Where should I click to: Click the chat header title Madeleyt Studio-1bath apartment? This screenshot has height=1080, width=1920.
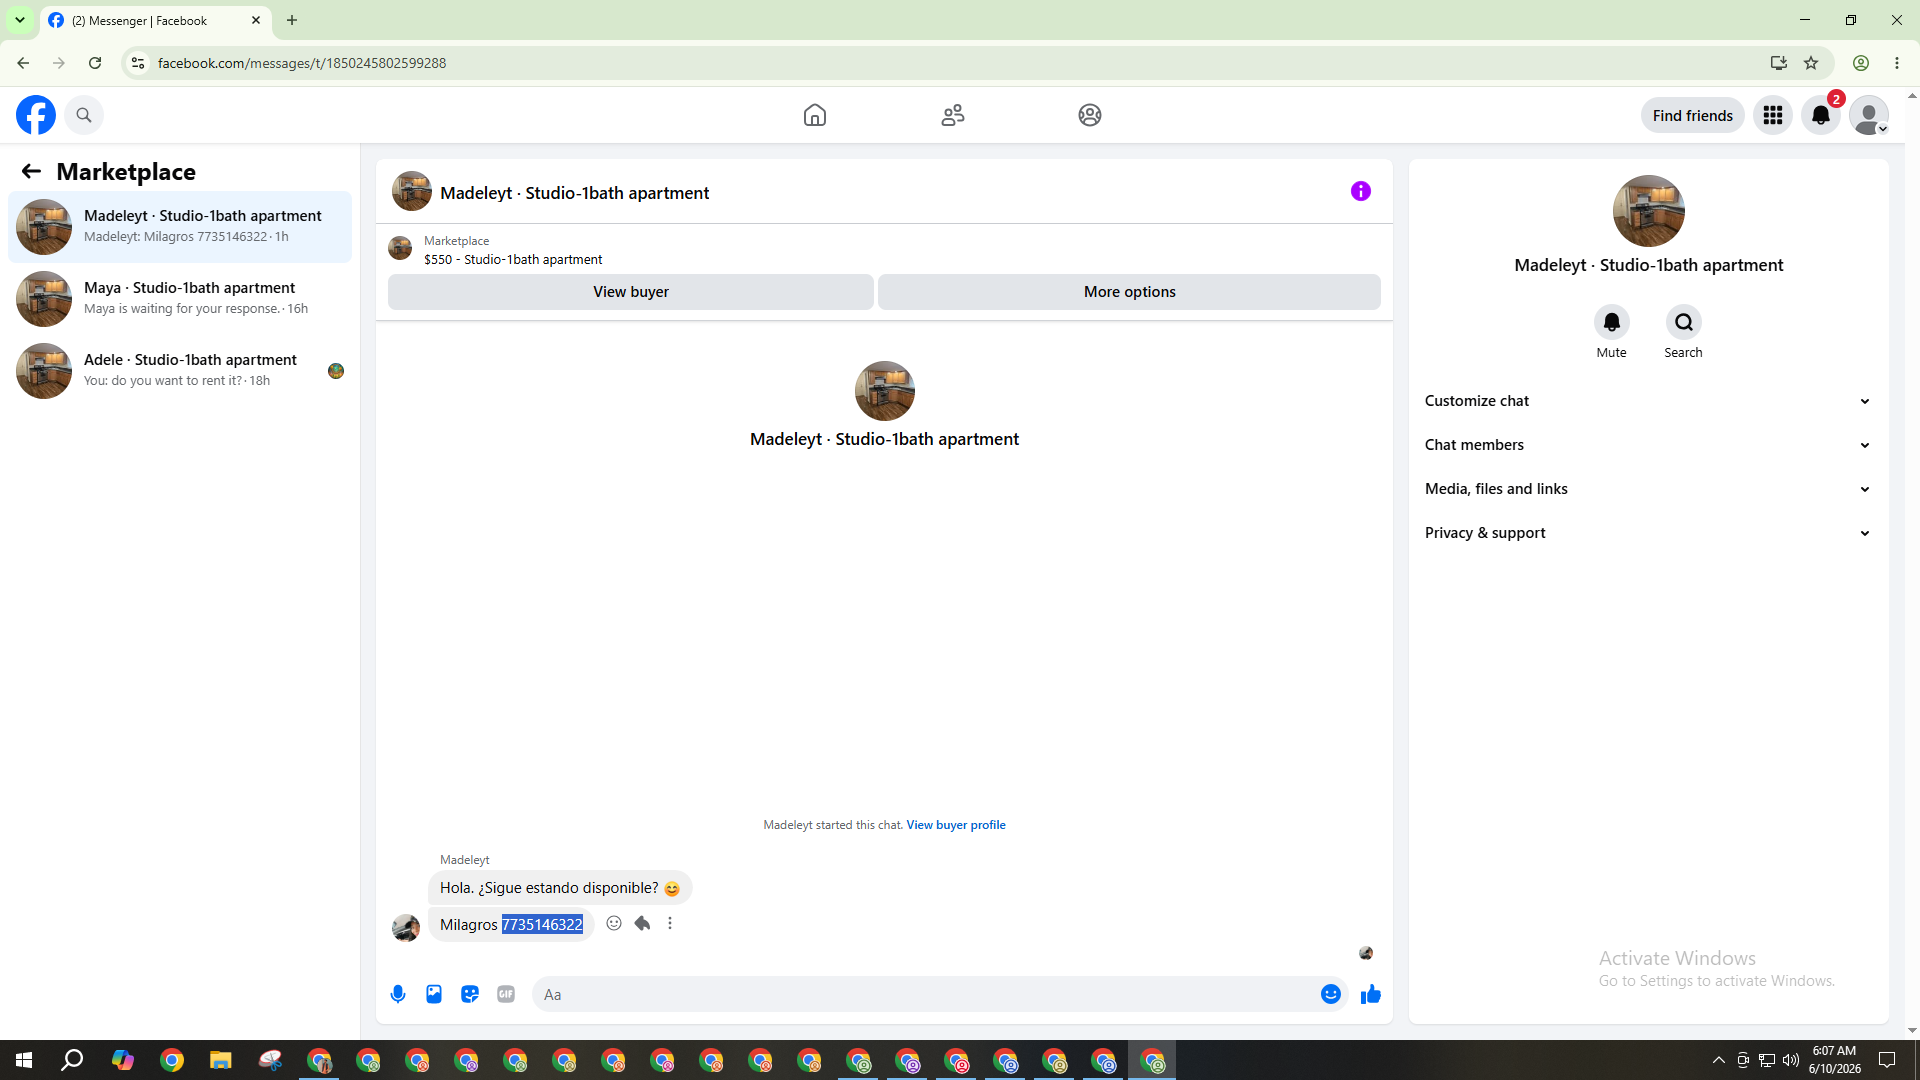575,193
